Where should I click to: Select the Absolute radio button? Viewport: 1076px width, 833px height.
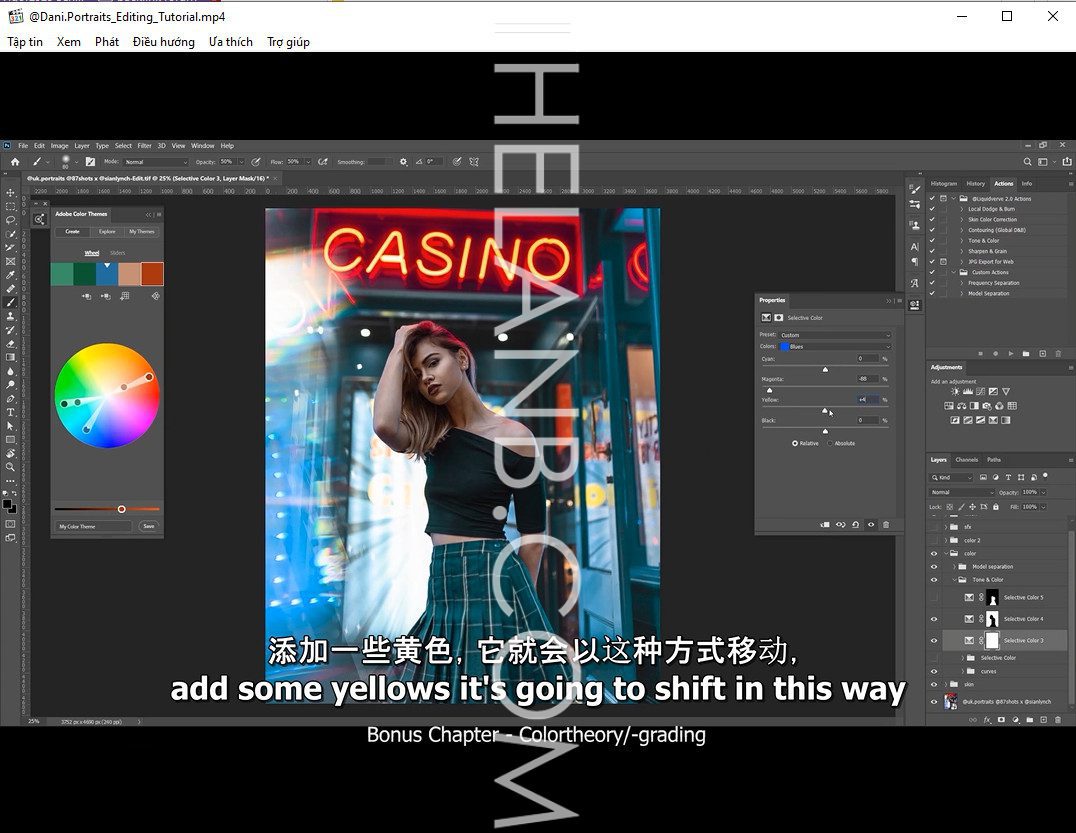[x=831, y=443]
